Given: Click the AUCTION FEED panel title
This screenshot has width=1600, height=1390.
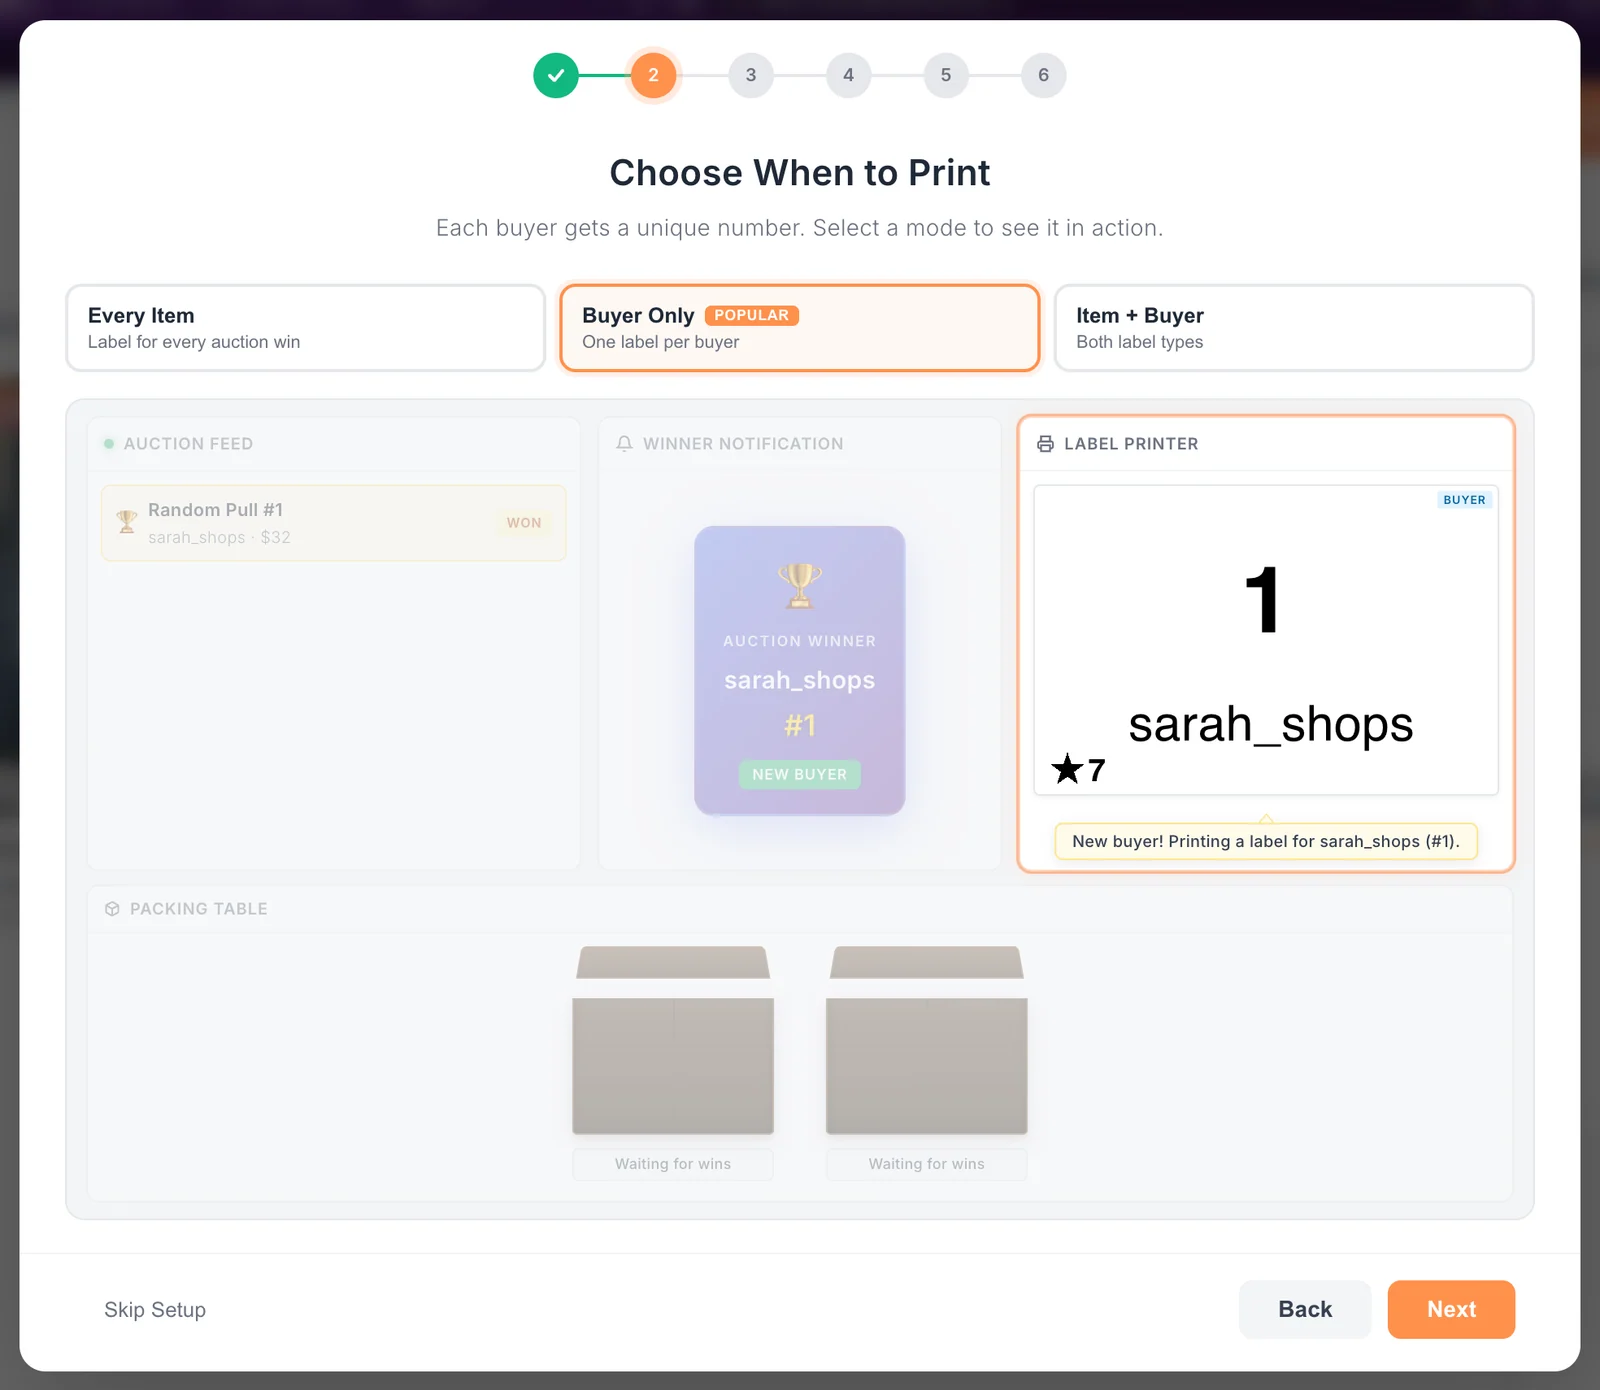Looking at the screenshot, I should pos(188,444).
